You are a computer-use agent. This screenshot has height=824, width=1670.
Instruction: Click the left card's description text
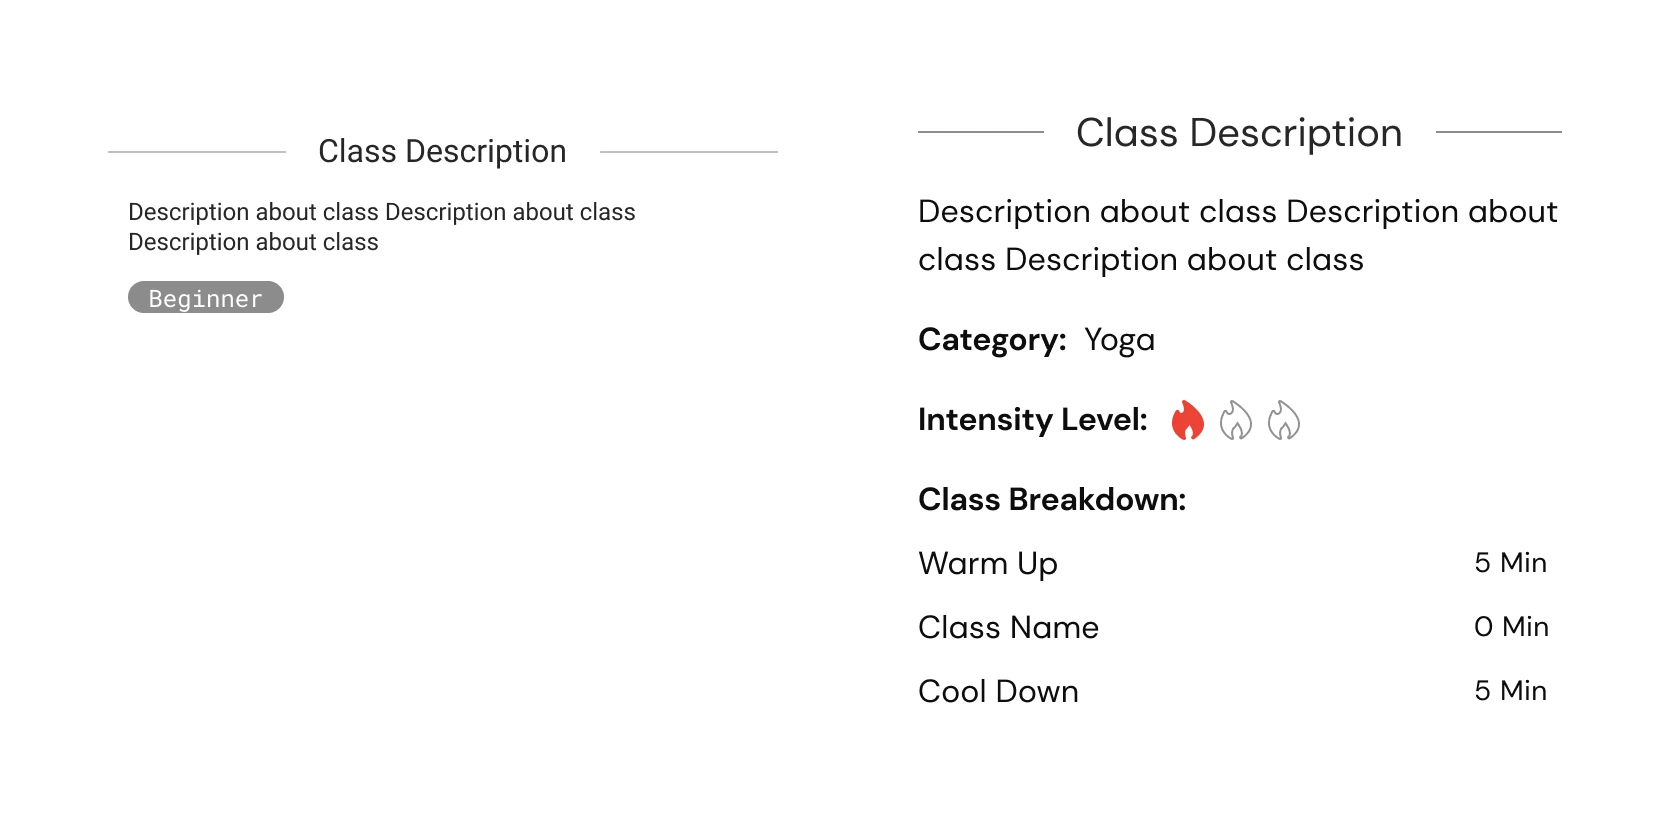(x=381, y=227)
